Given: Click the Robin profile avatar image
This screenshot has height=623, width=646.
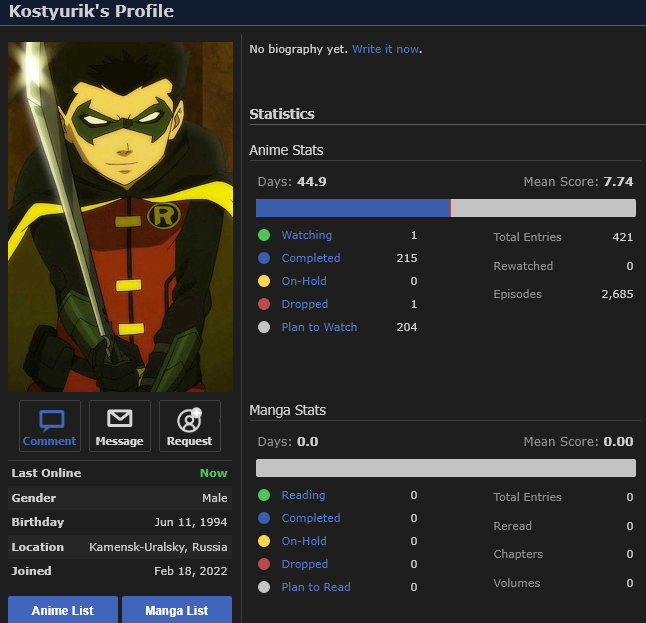Looking at the screenshot, I should 120,216.
